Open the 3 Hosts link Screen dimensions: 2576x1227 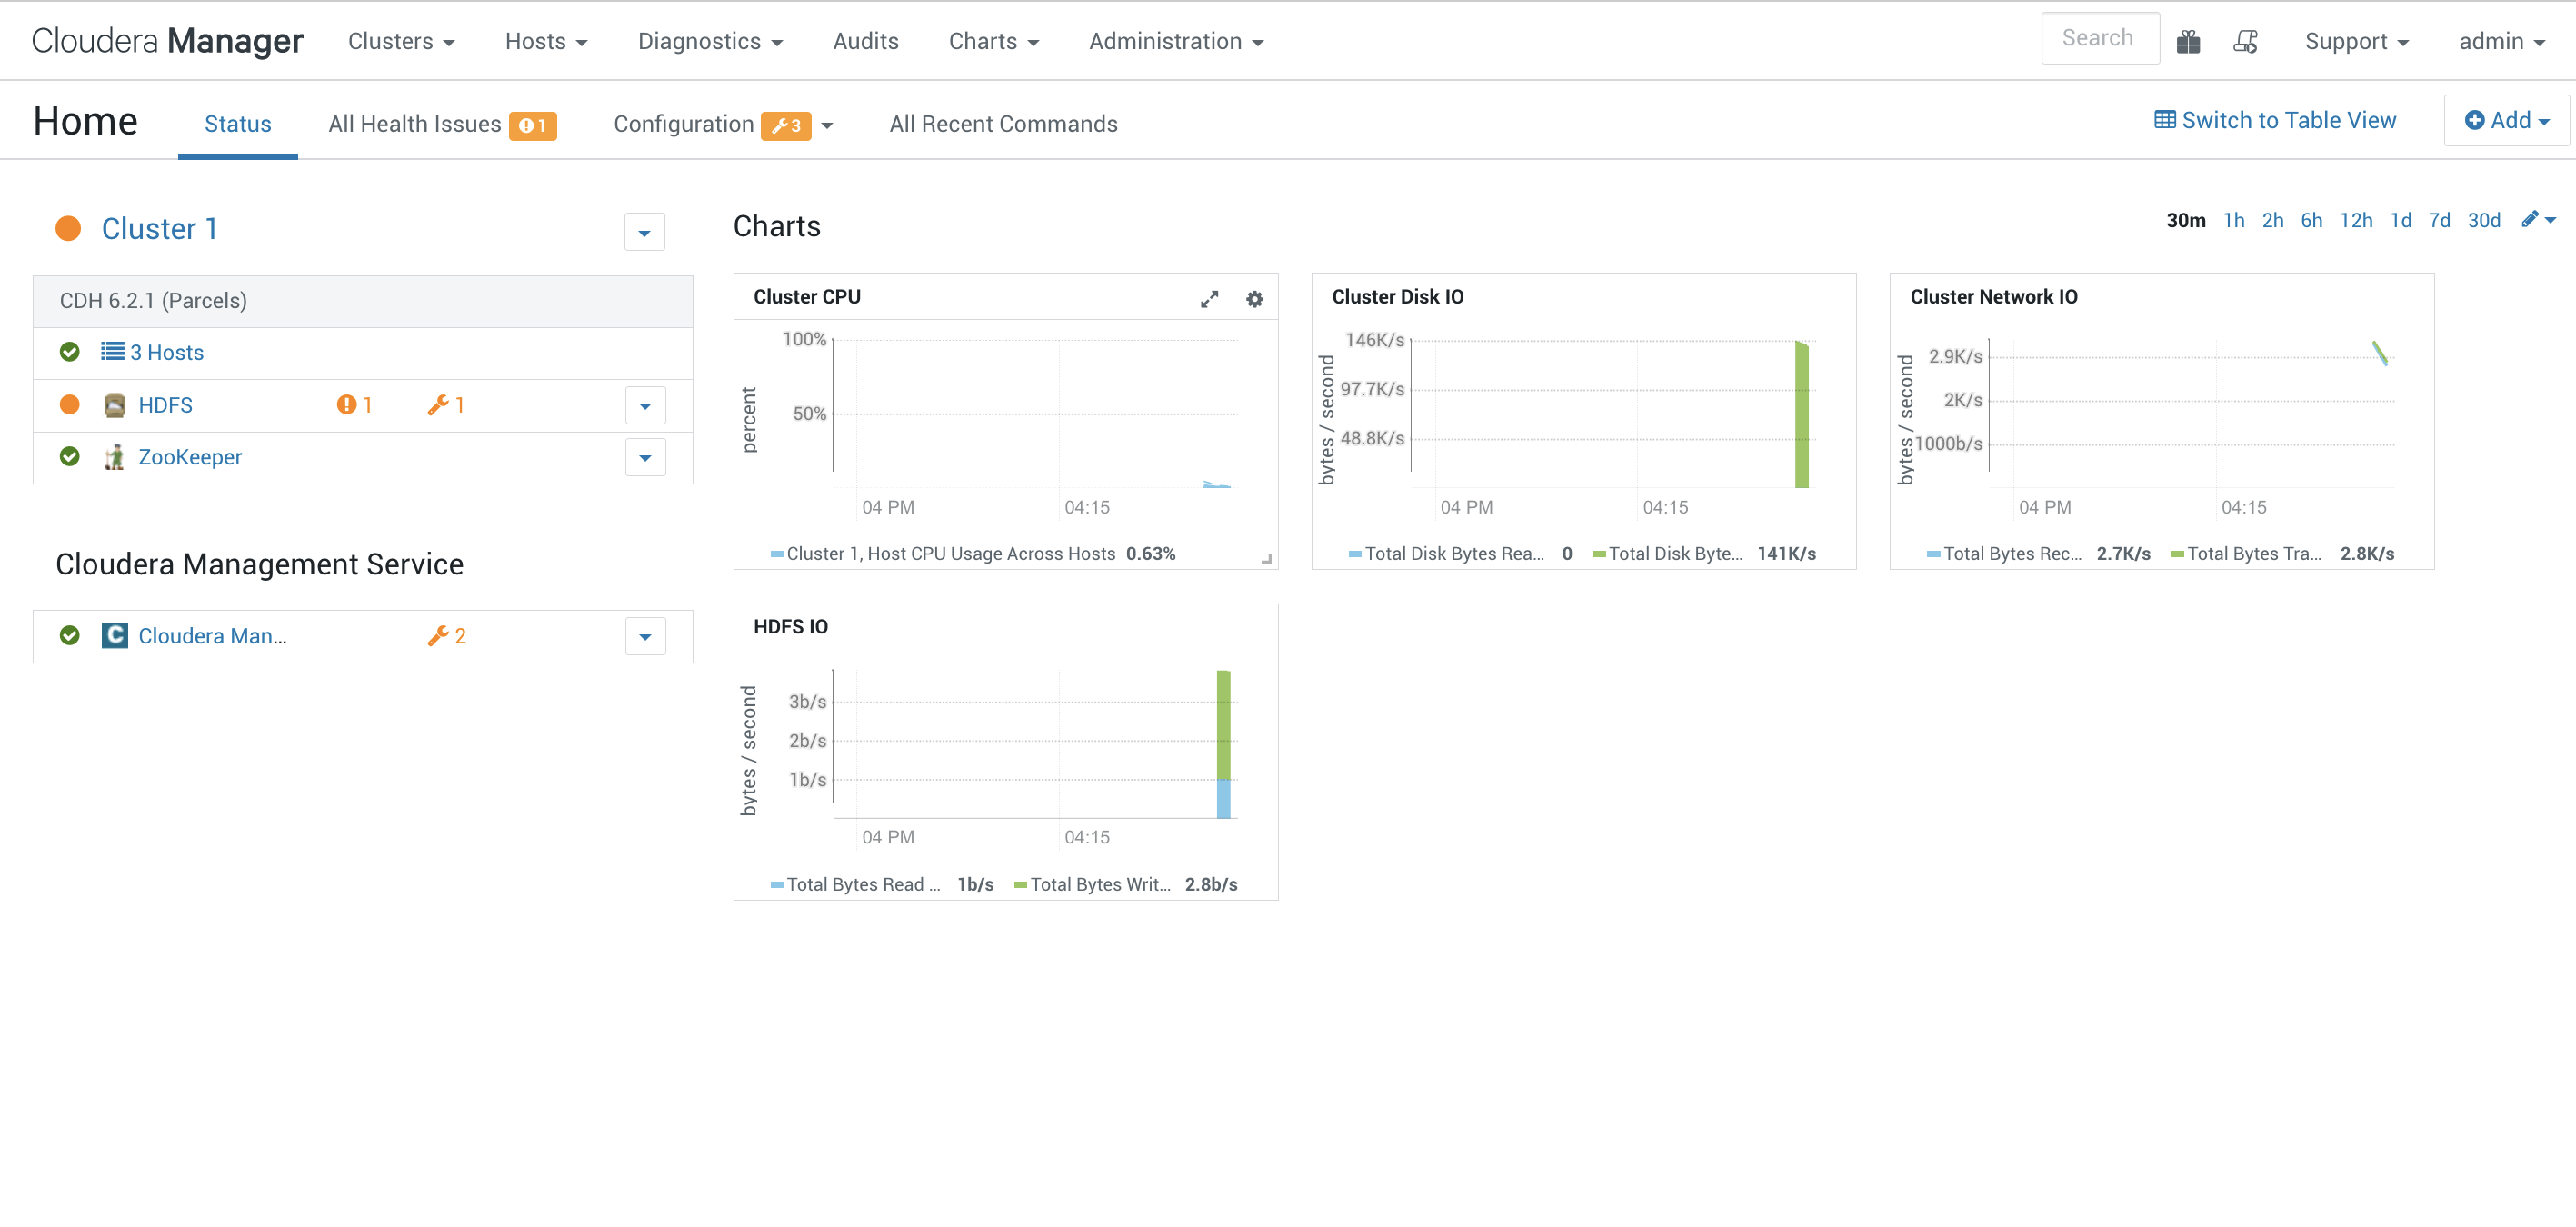click(167, 352)
